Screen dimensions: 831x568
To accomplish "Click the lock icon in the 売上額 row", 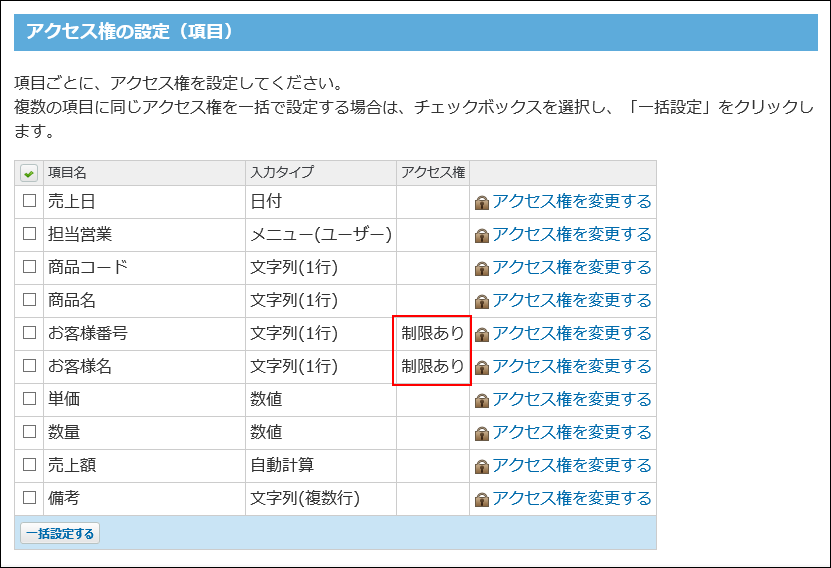I will 482,466.
